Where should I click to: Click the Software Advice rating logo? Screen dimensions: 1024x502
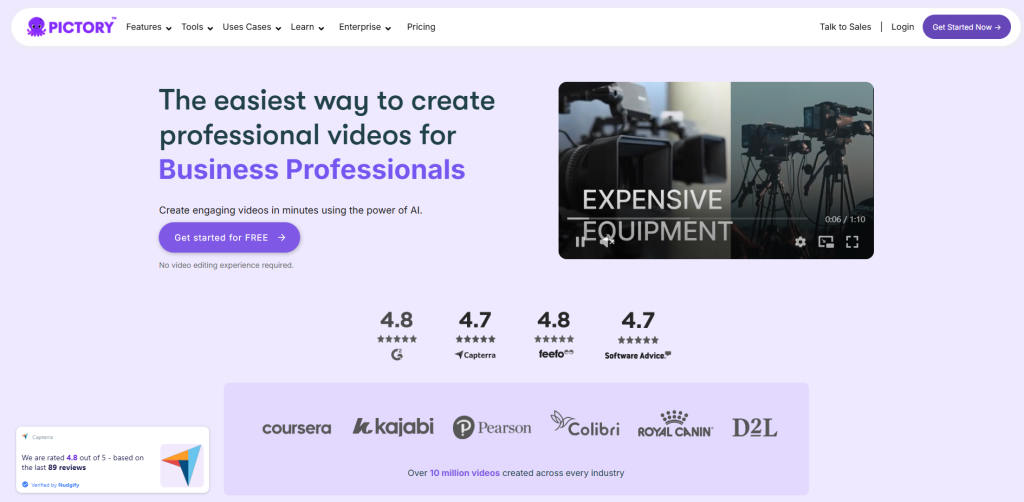pos(637,355)
